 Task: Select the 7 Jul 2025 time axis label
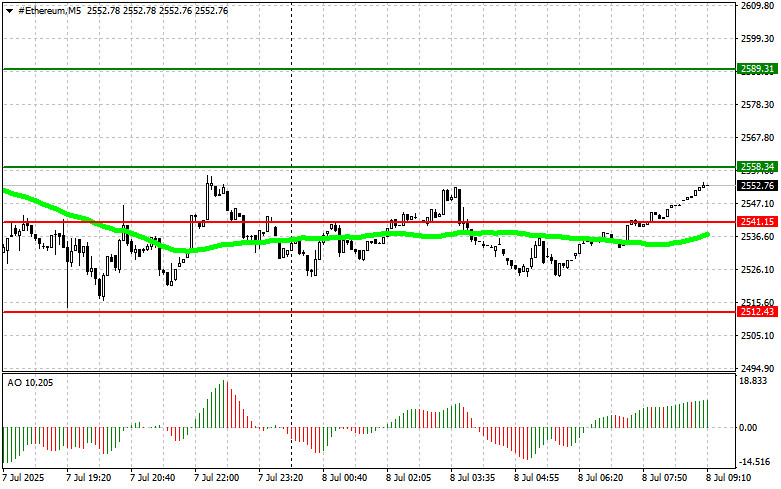pyautogui.click(x=23, y=478)
